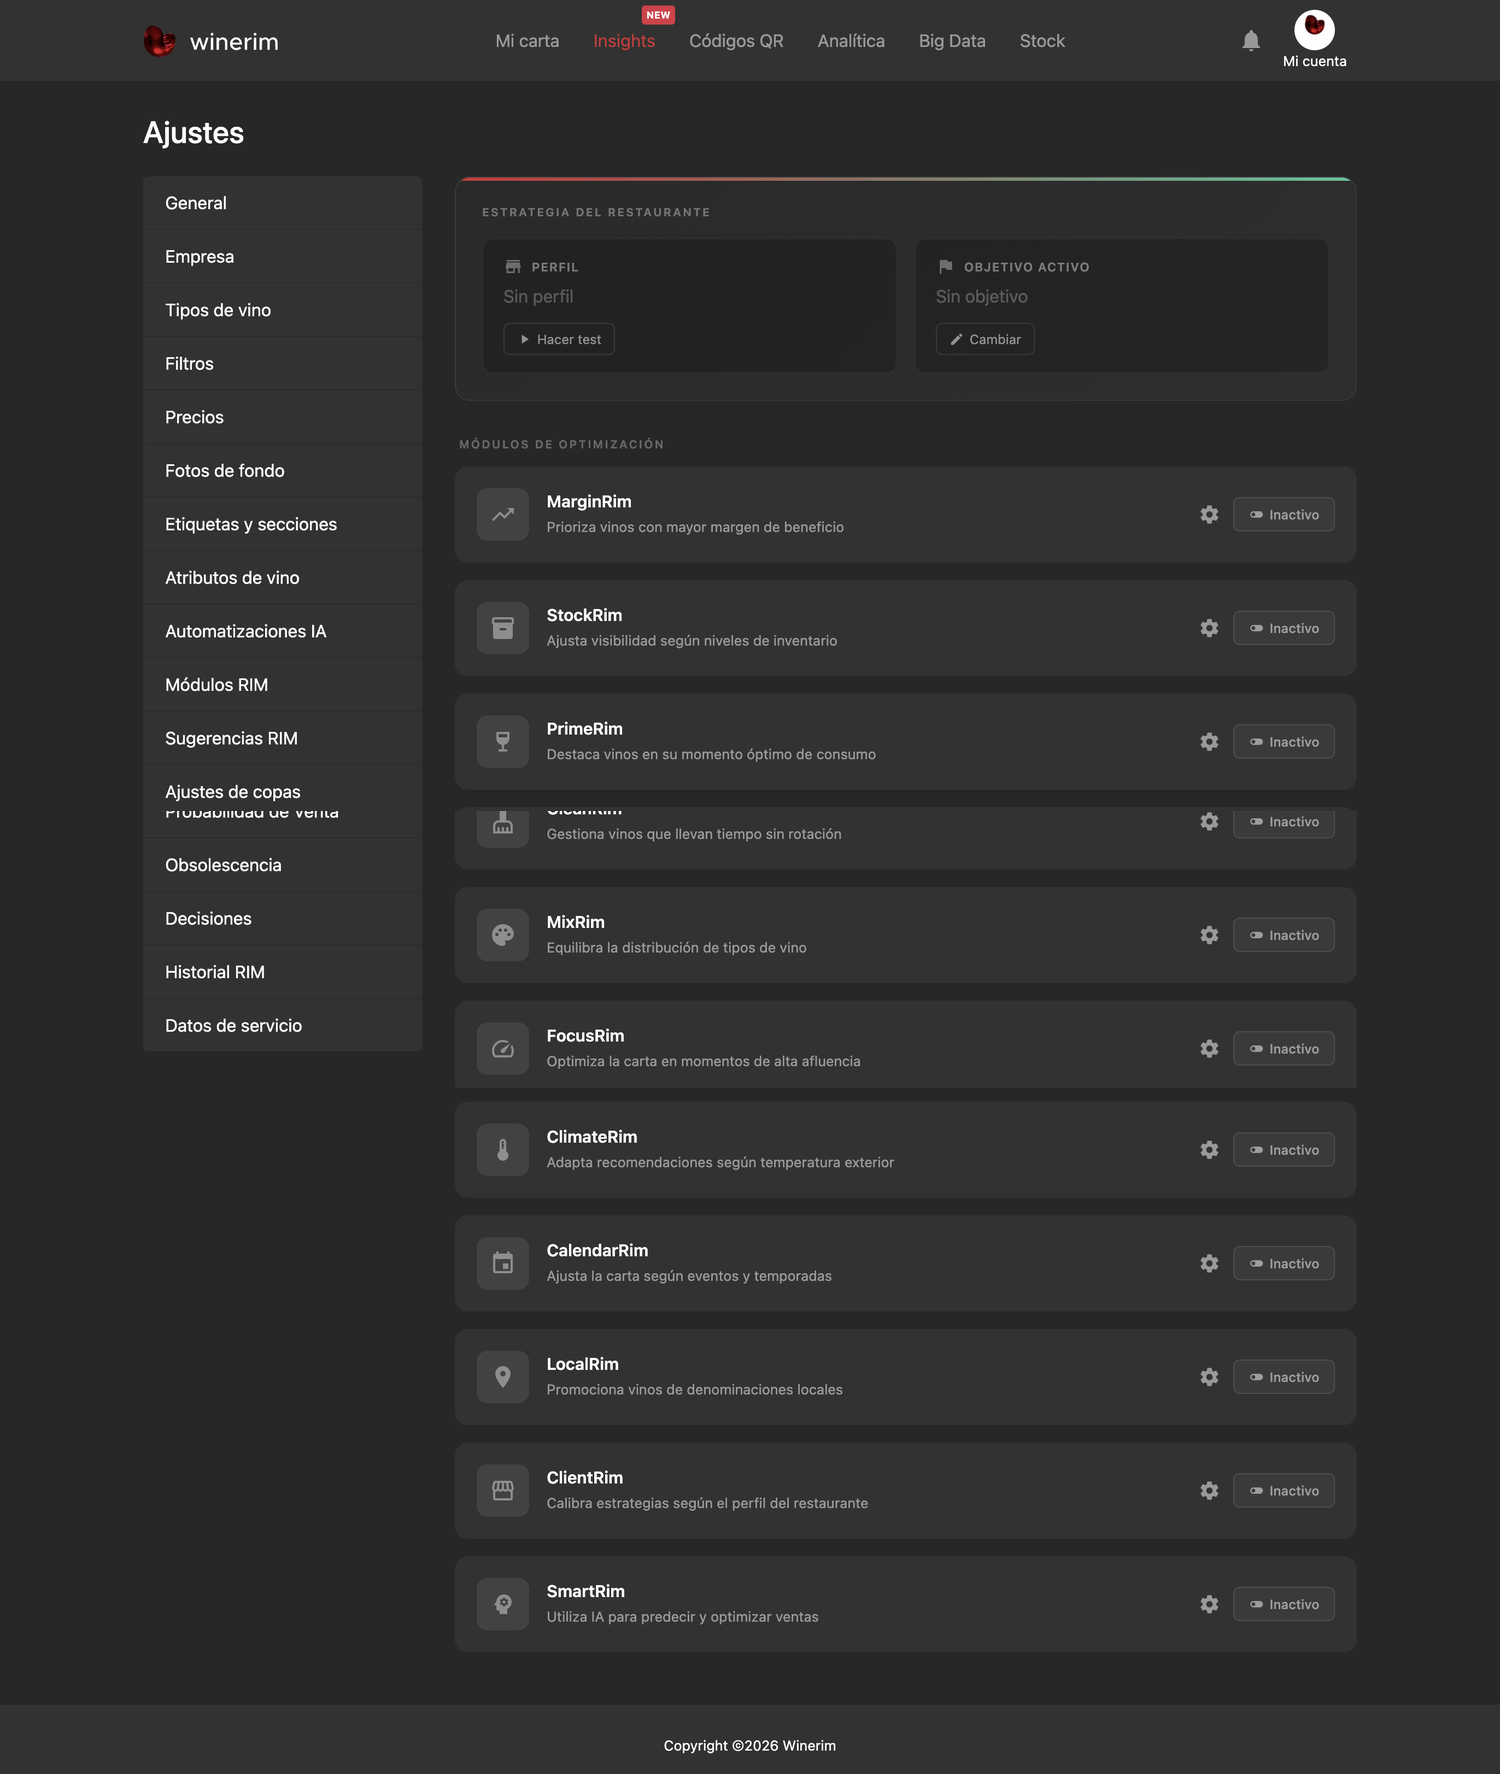Screen dimensions: 1500x1774
Task: Open MarginRim settings gear
Action: click(x=1209, y=514)
